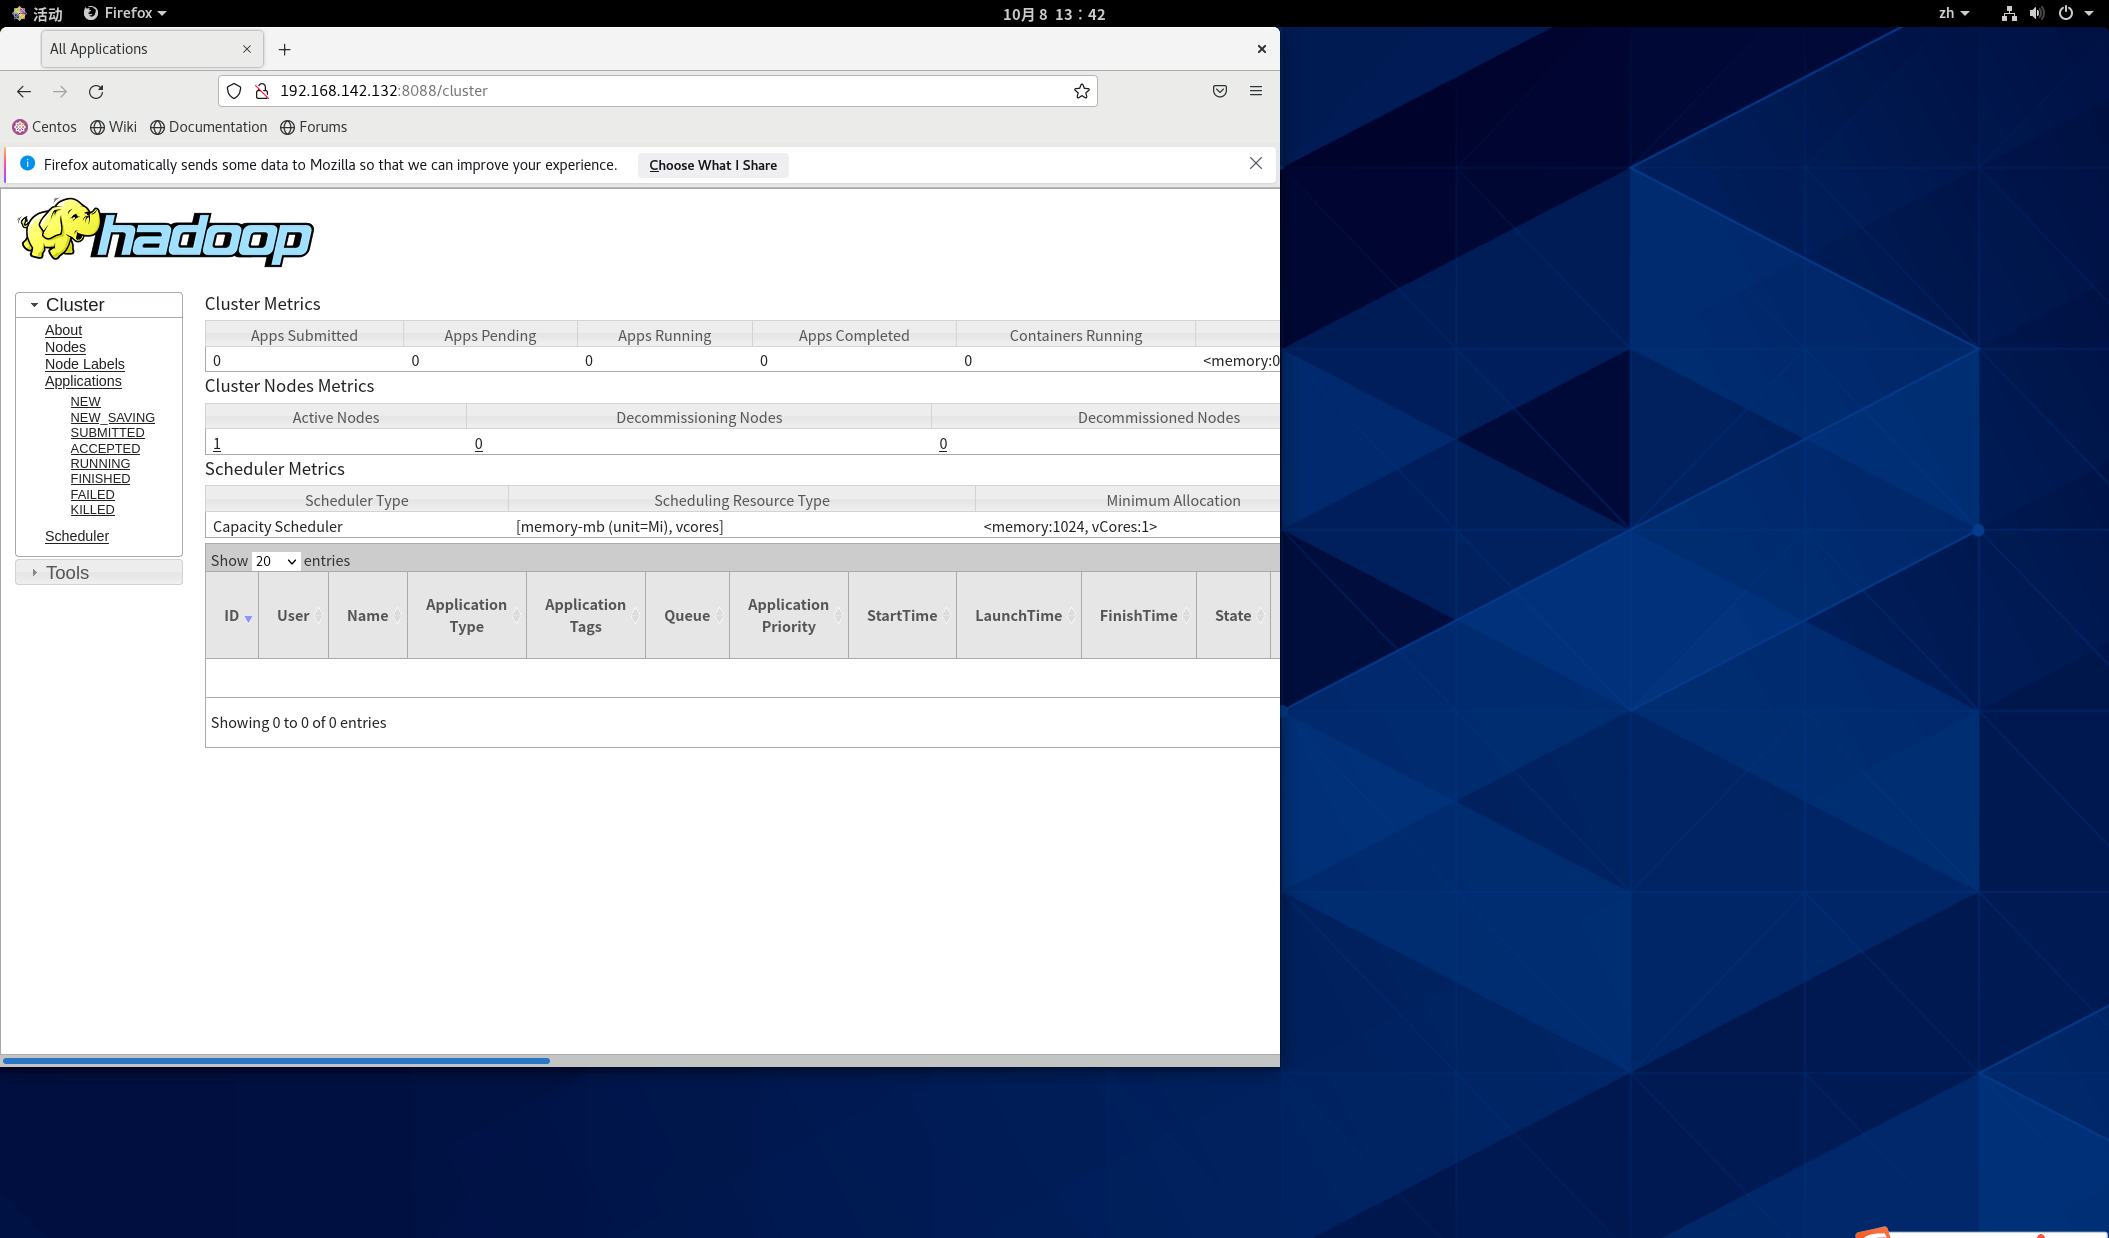Open the zh input language menu
The image size is (2109, 1238).
click(1952, 13)
